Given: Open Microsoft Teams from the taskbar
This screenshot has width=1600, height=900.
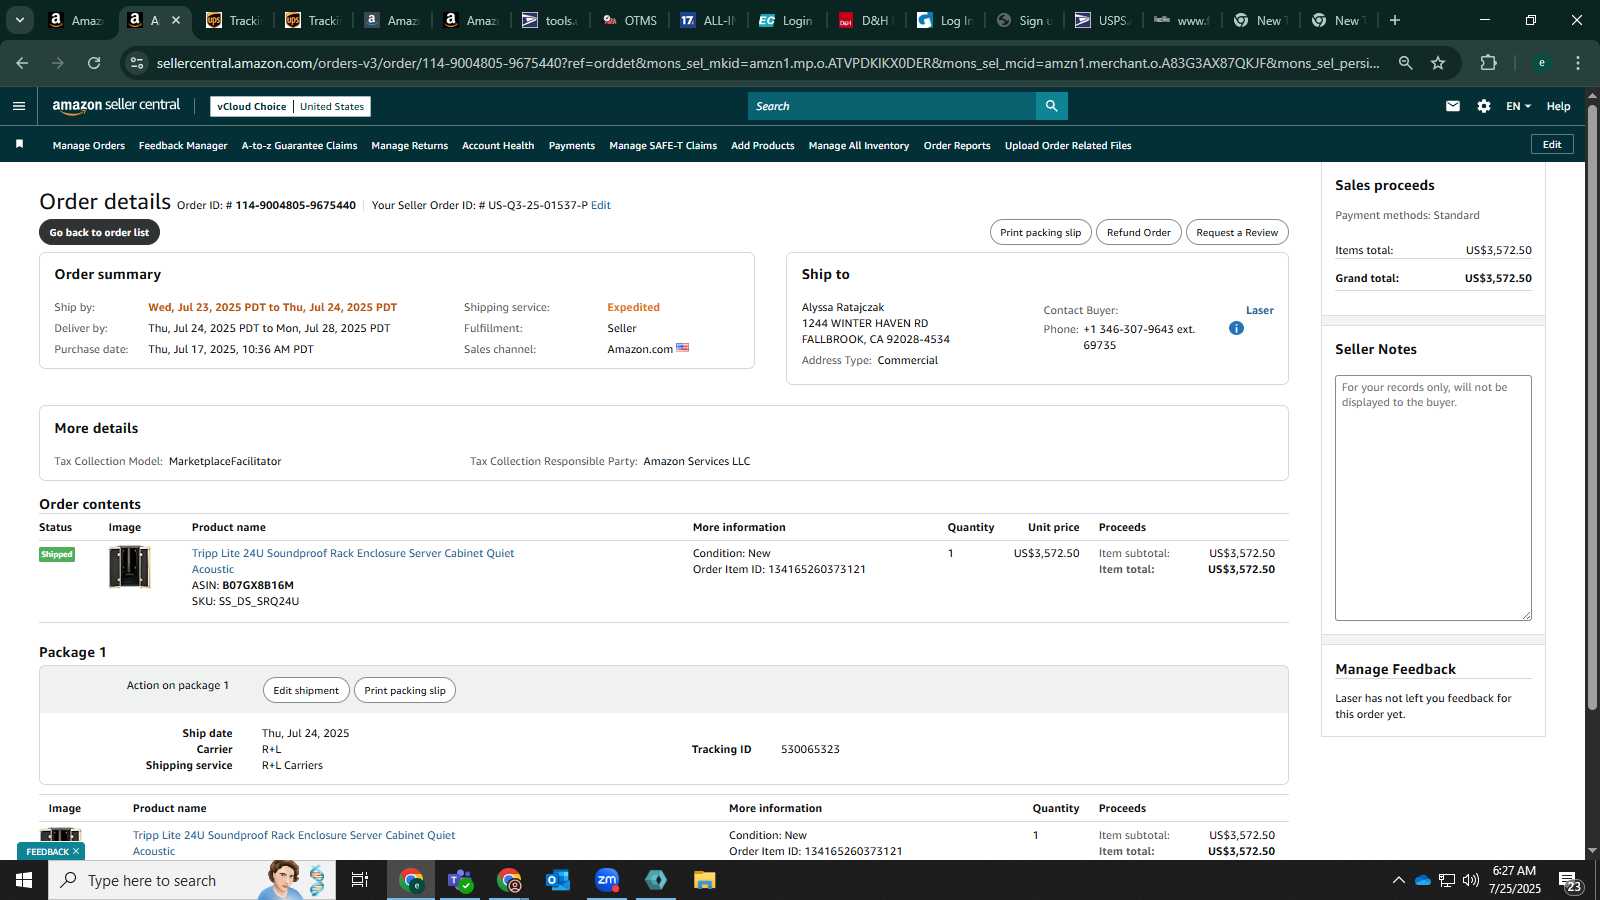Looking at the screenshot, I should pyautogui.click(x=460, y=880).
